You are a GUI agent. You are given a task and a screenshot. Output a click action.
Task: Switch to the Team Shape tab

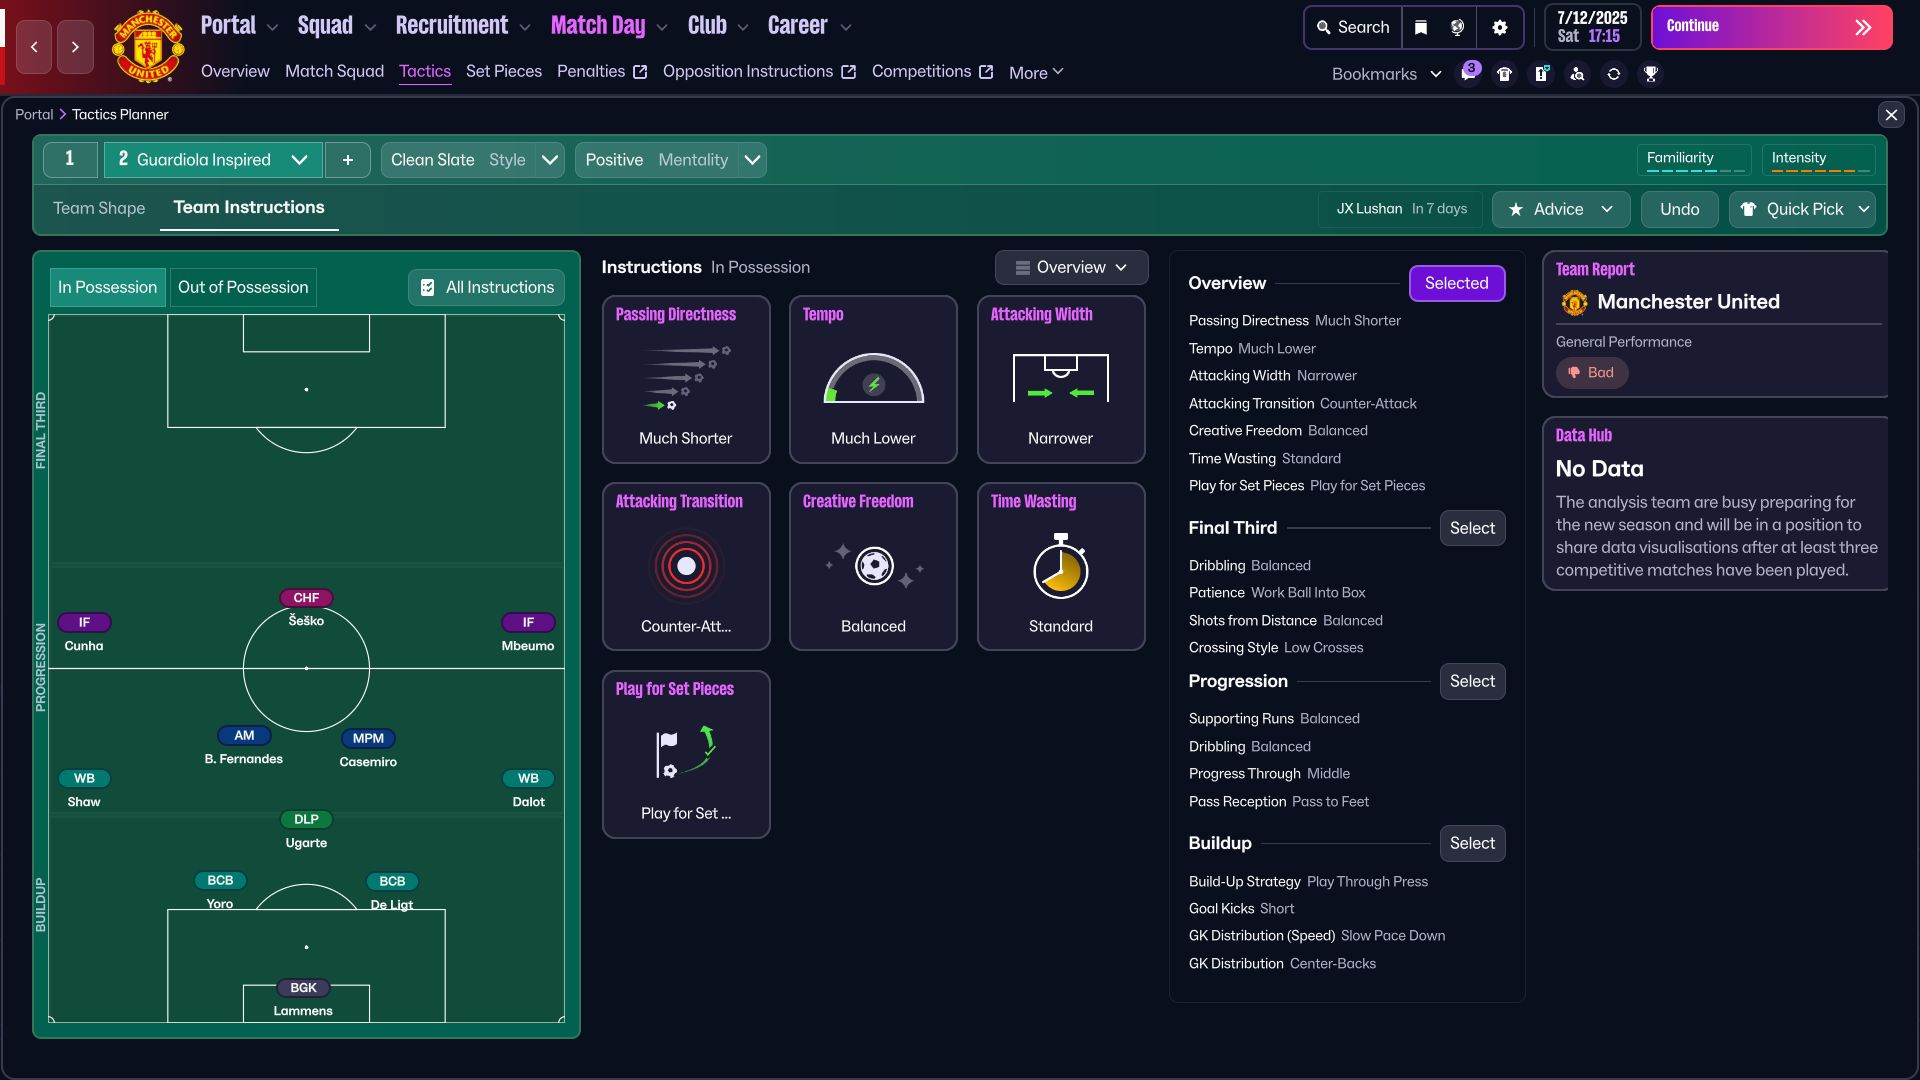click(x=98, y=208)
